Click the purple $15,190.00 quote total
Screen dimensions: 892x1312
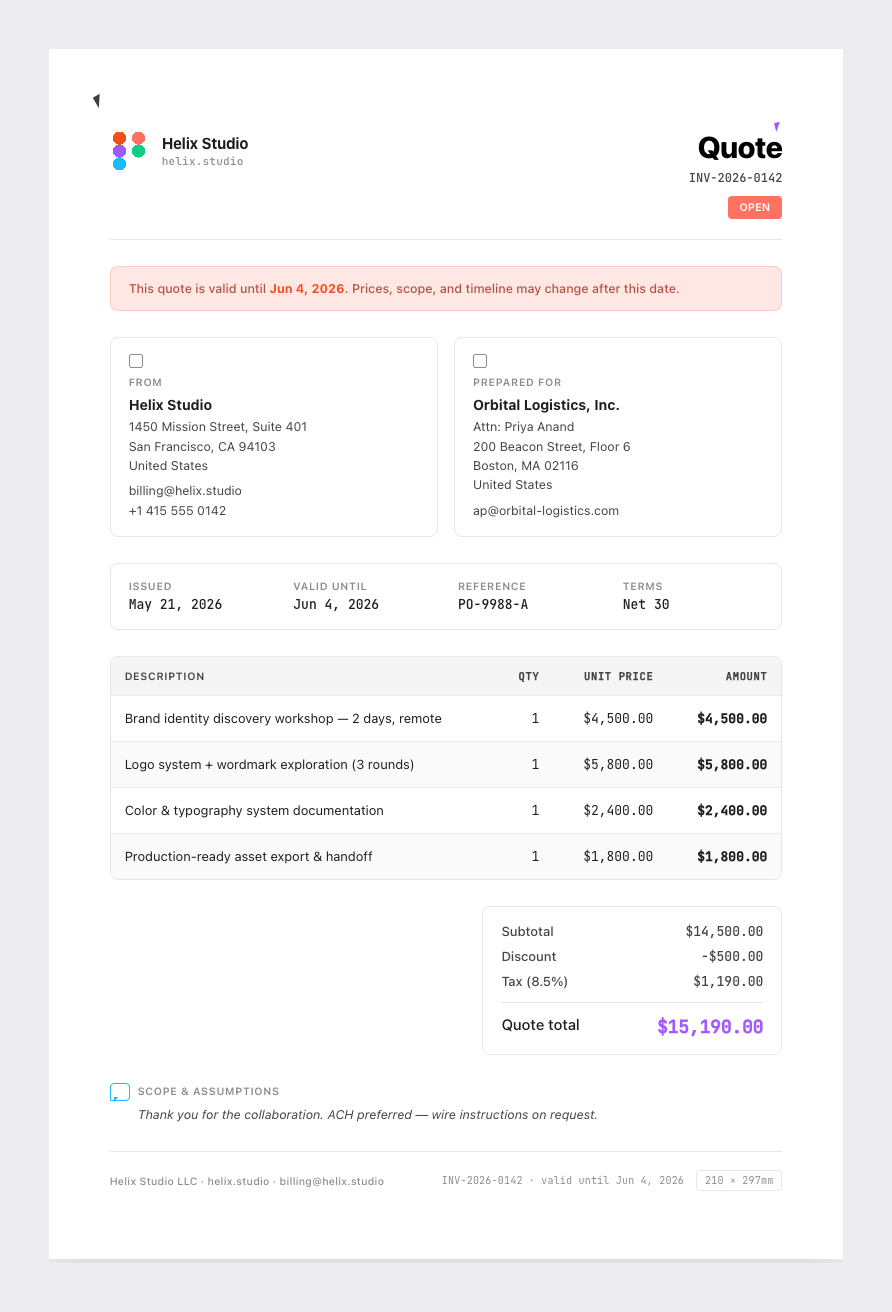pos(710,1027)
